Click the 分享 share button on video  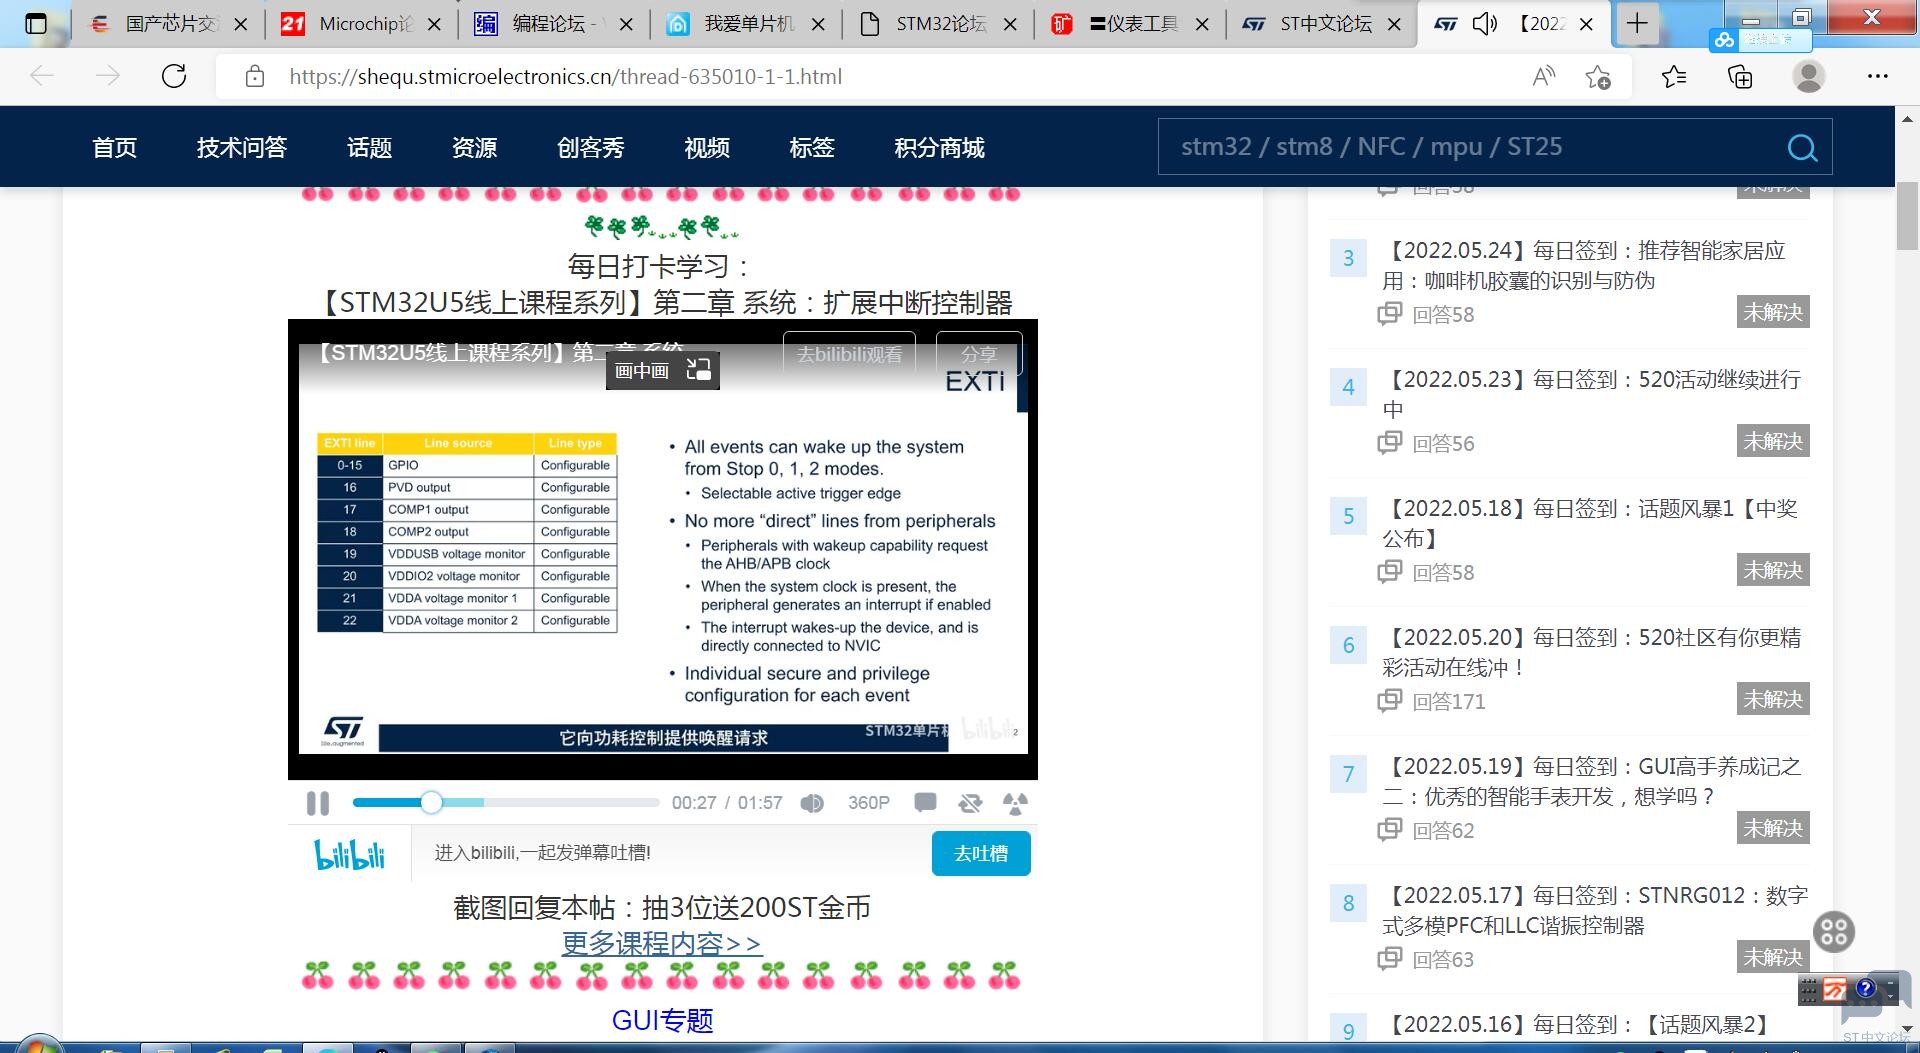tap(979, 354)
